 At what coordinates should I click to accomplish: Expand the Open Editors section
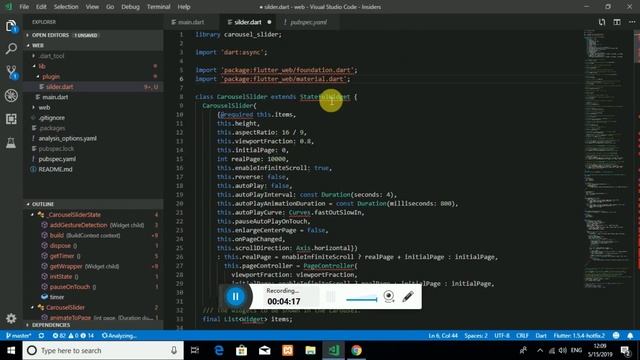[93, 35]
